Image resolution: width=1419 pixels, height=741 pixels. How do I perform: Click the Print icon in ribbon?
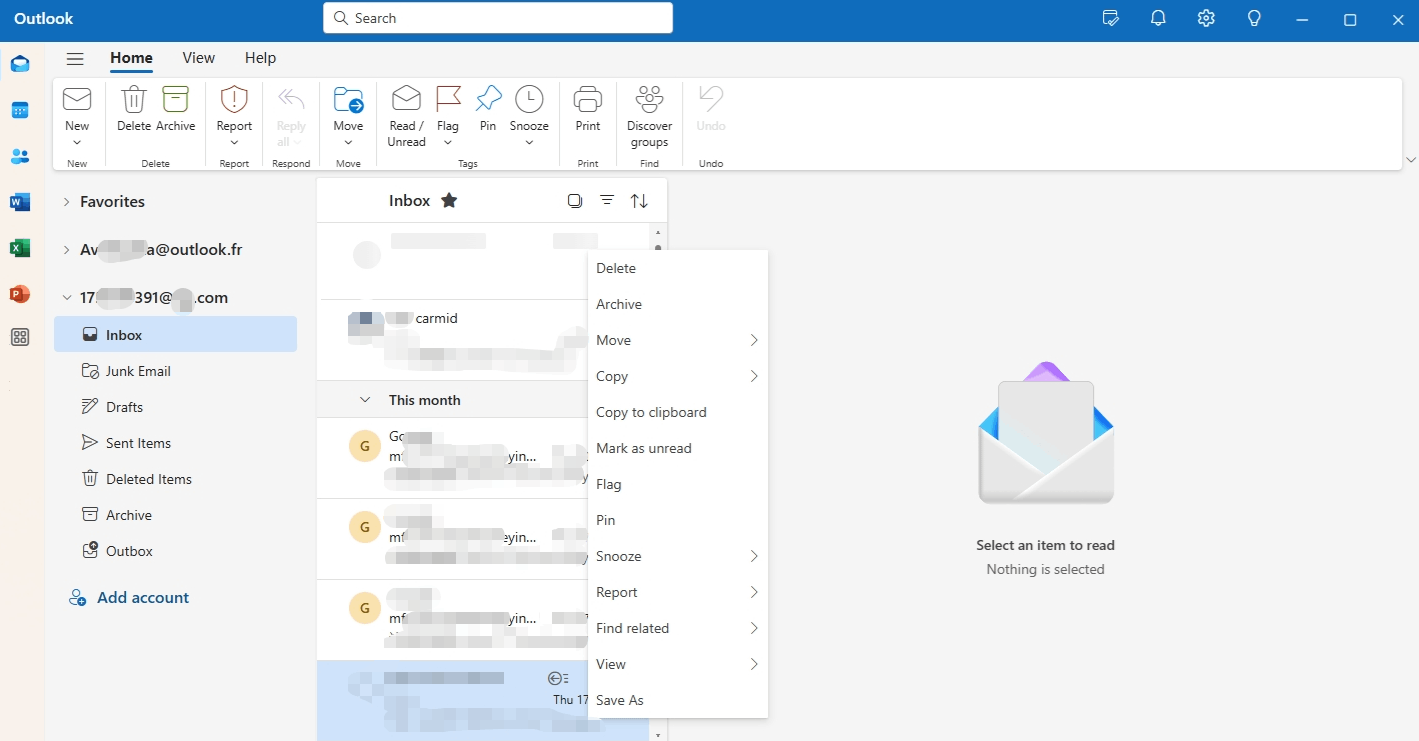tap(588, 99)
